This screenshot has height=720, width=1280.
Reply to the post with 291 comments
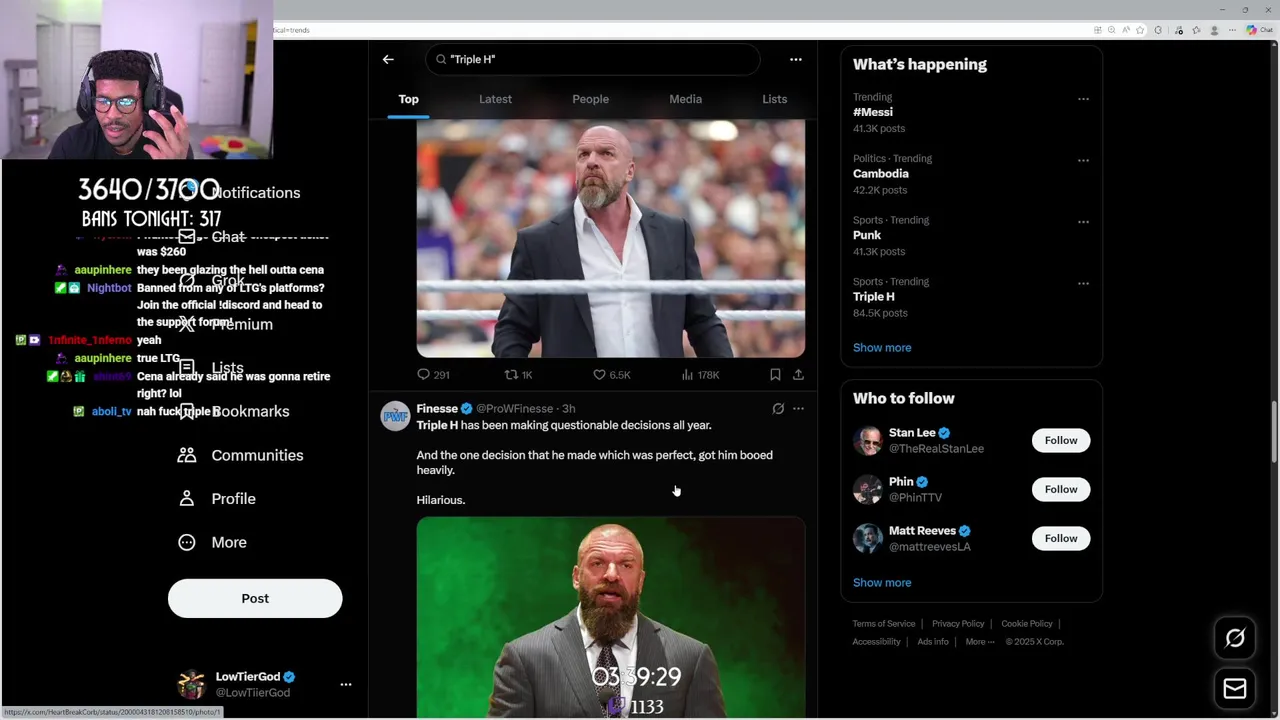click(x=433, y=374)
